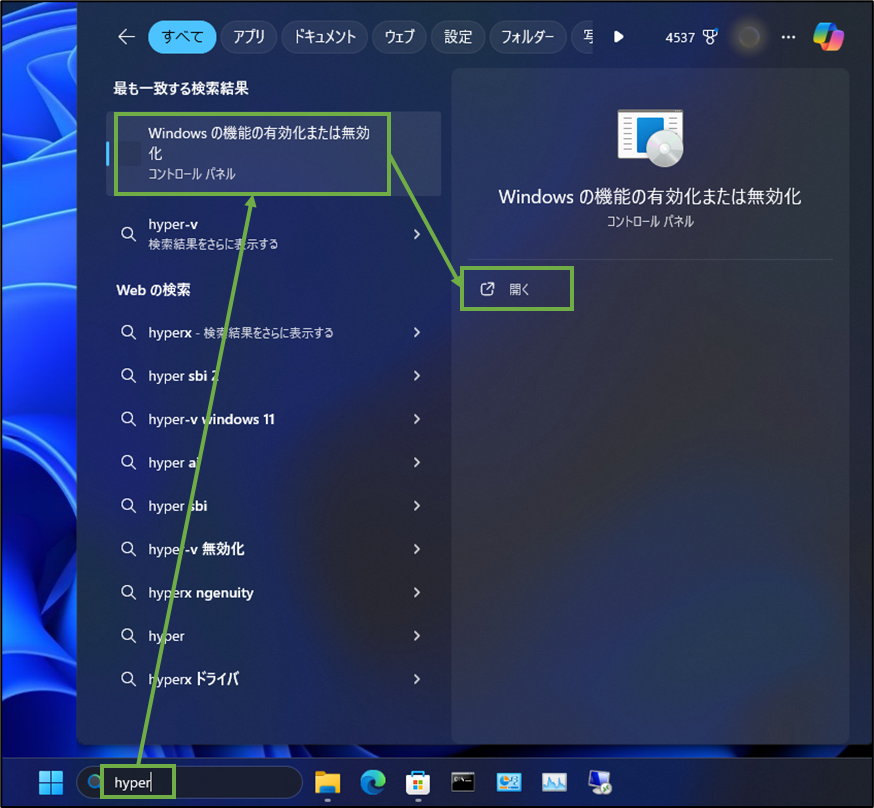This screenshot has height=808, width=874.
Task: Click the search magnifier beside hyper-v
Action: (x=128, y=234)
